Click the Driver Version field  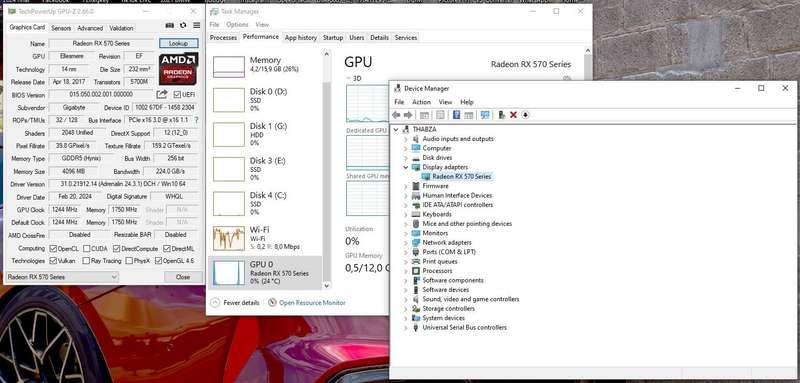point(123,184)
